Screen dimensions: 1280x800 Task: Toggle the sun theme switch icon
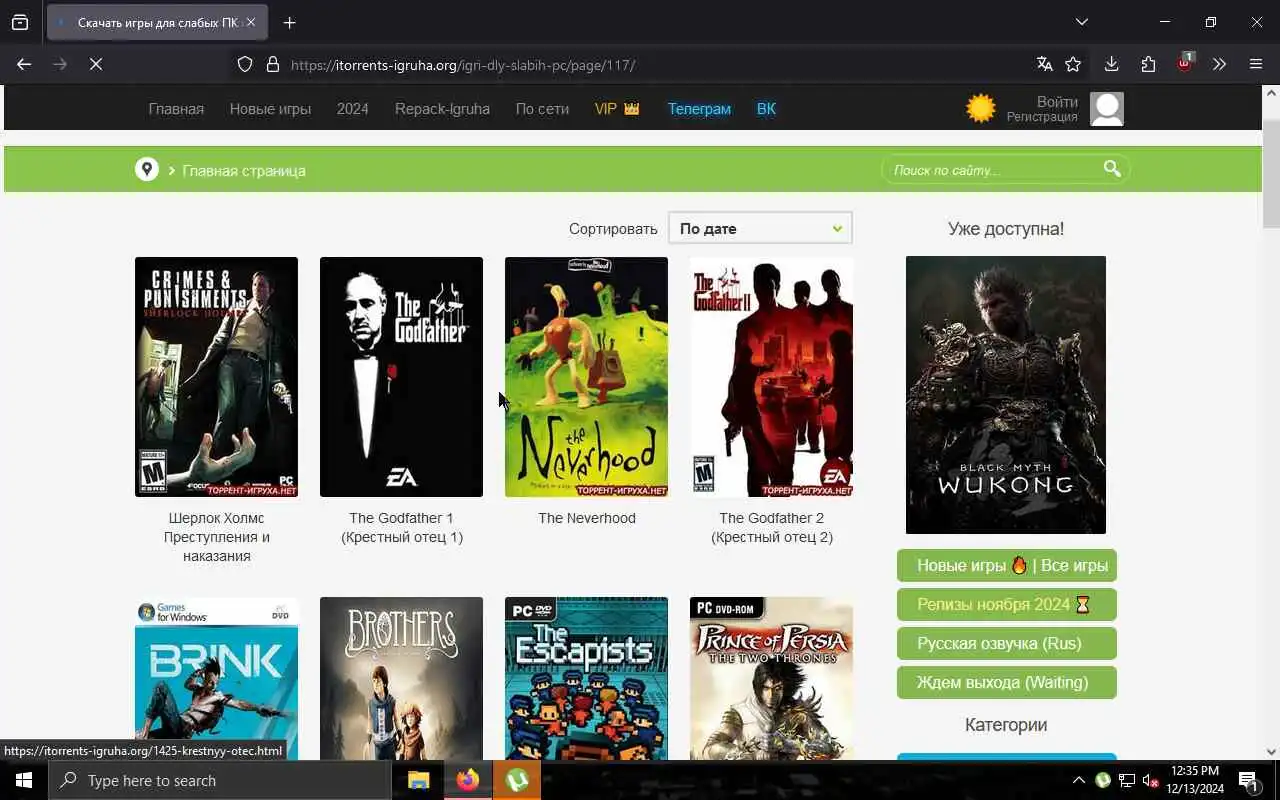[x=981, y=108]
